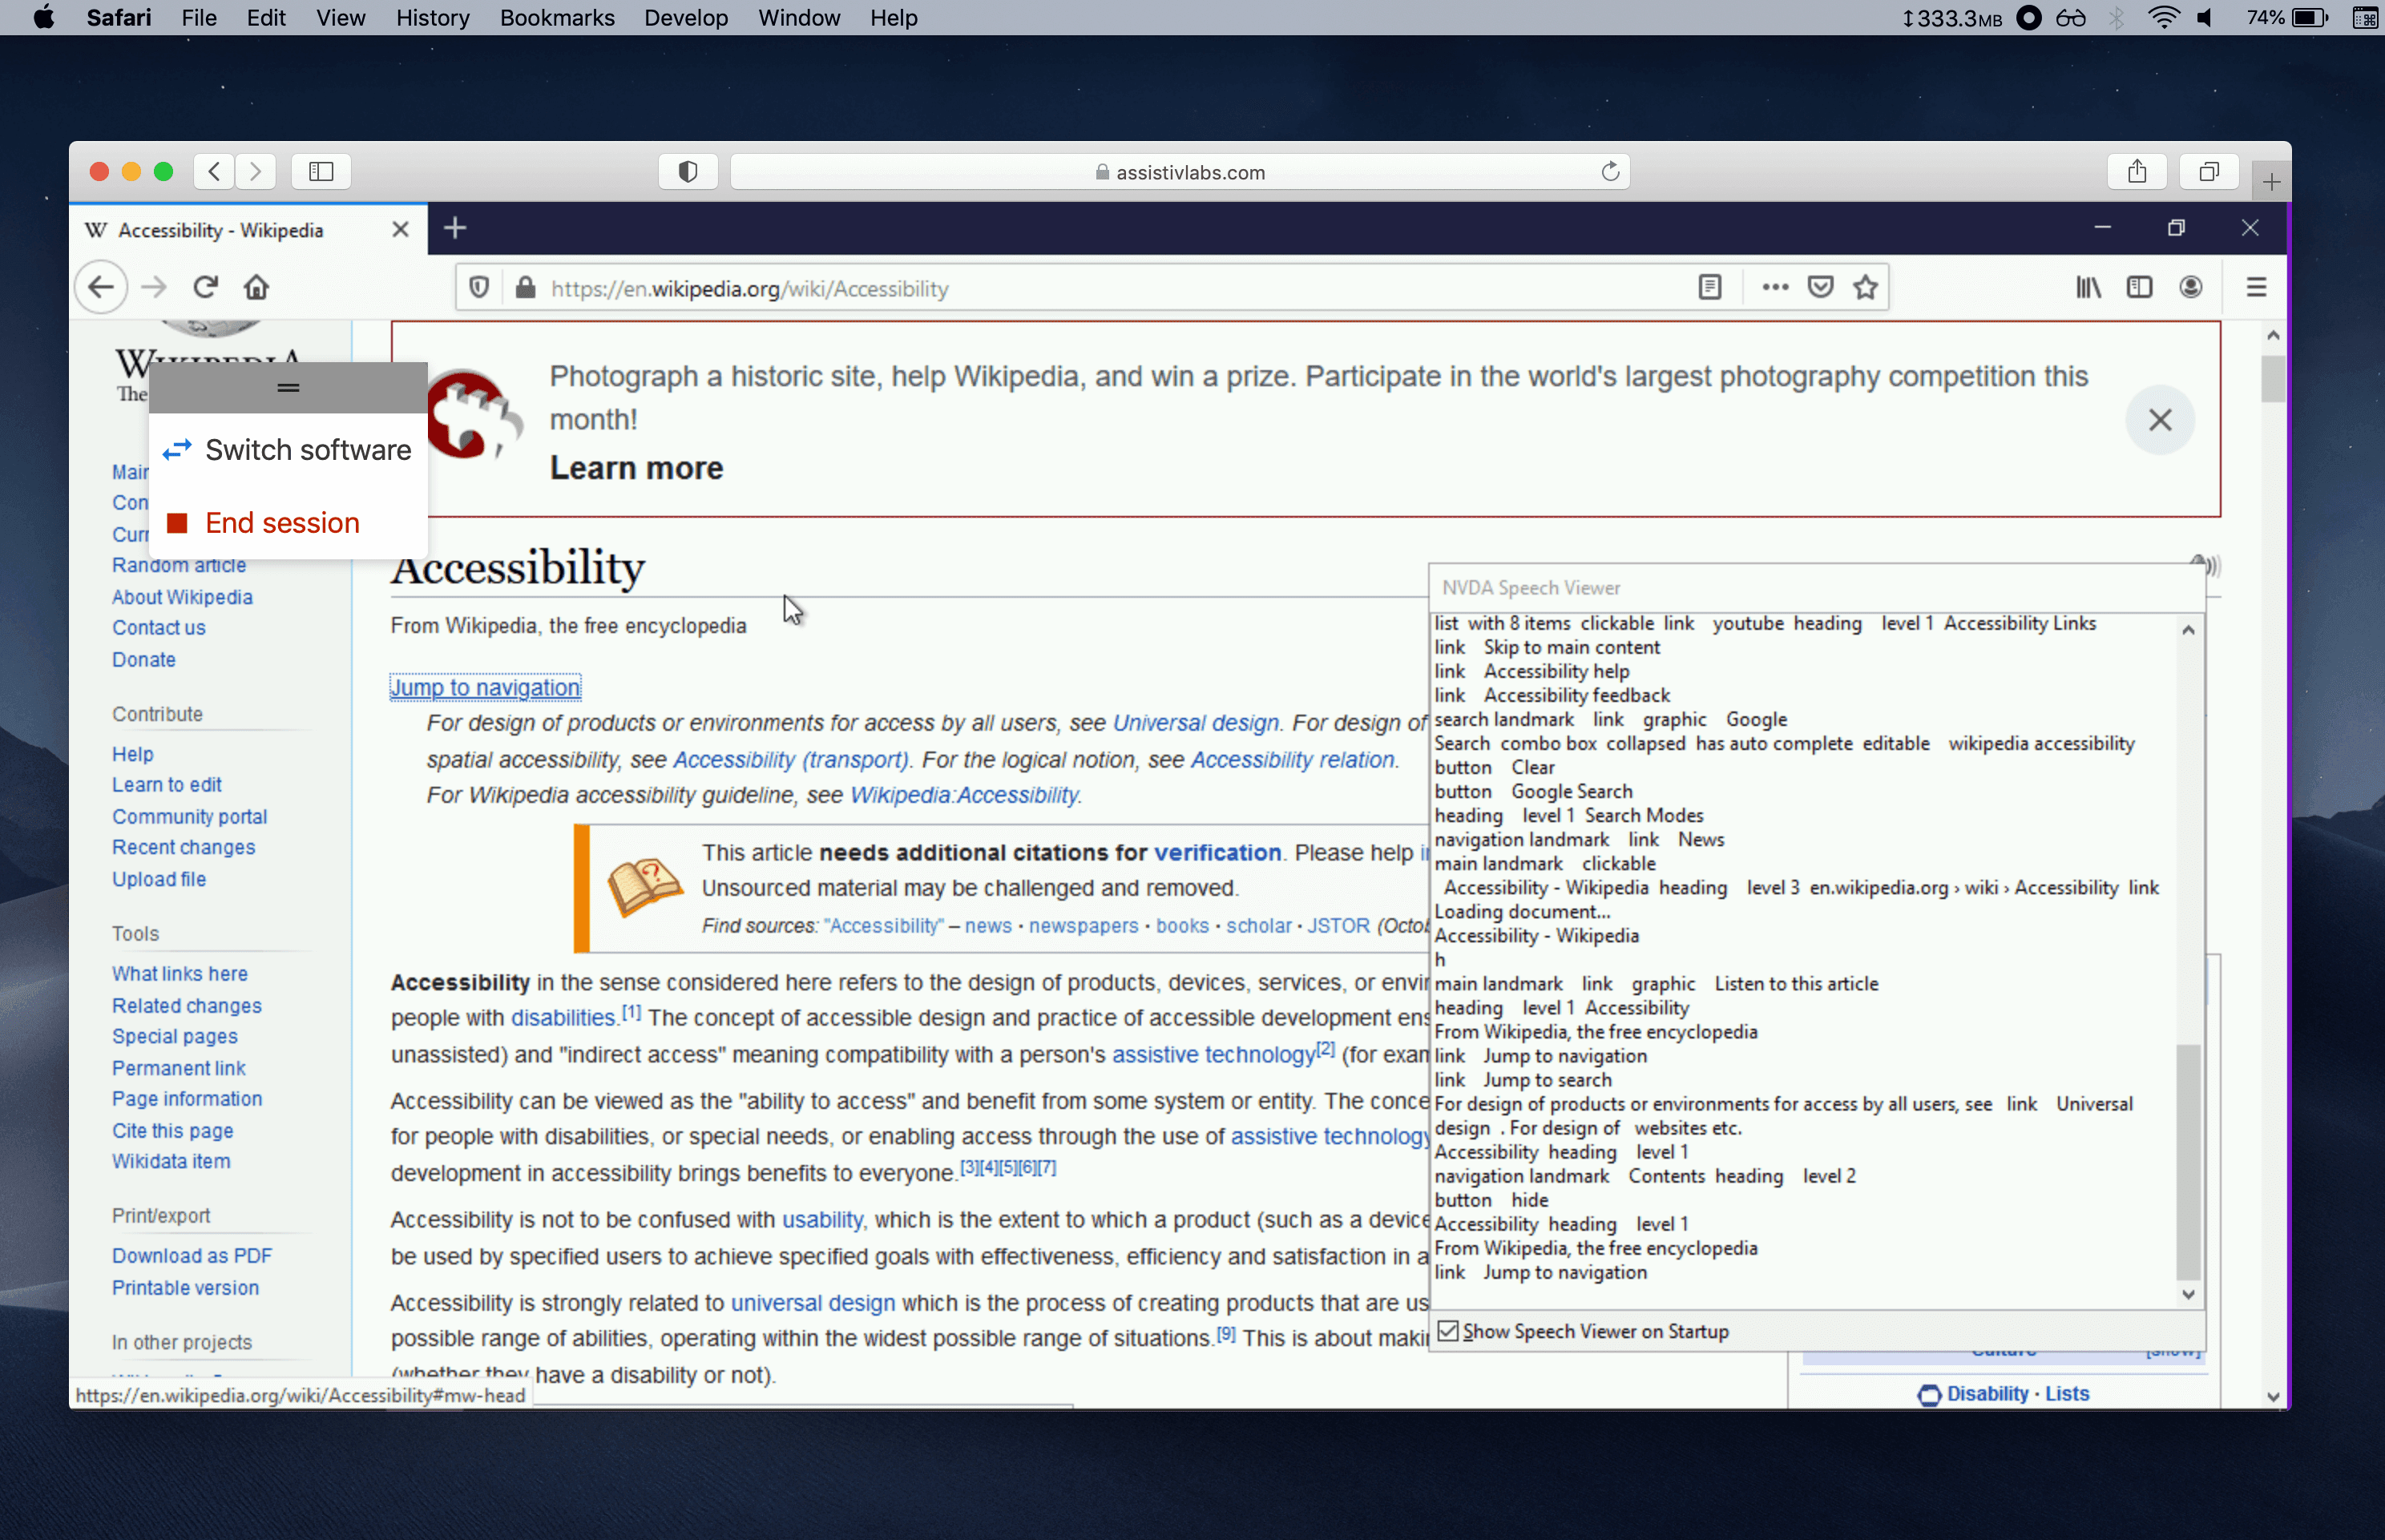
Task: Click NVDA Speech Viewer scroll up arrow
Action: tap(2188, 630)
